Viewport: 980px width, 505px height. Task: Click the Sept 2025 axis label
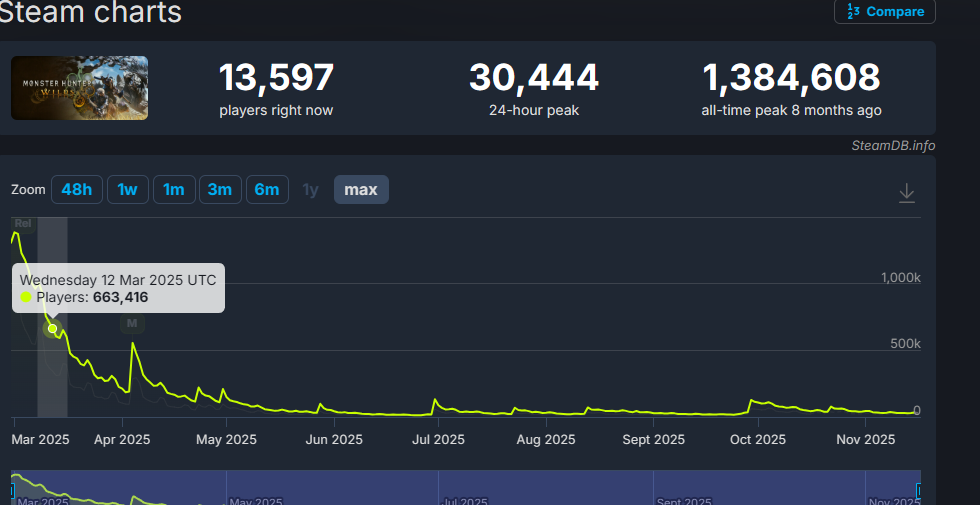(653, 439)
